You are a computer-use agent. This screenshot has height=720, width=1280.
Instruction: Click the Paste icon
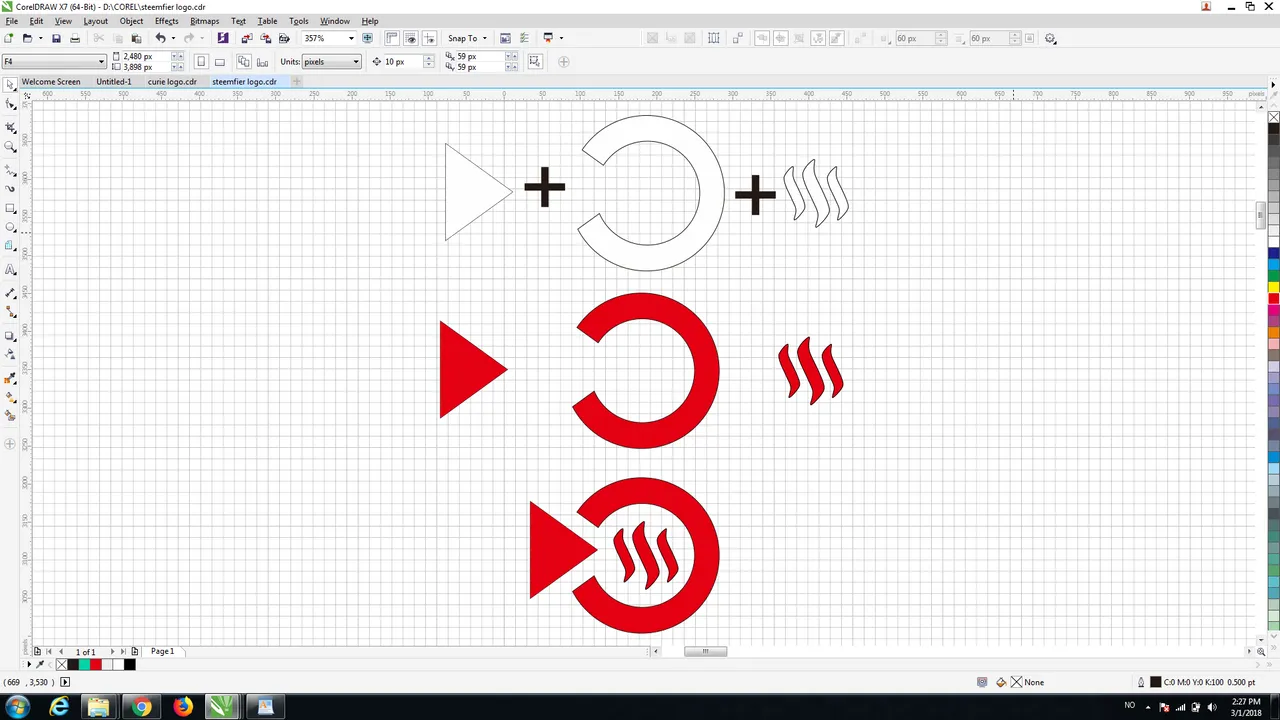(x=136, y=38)
